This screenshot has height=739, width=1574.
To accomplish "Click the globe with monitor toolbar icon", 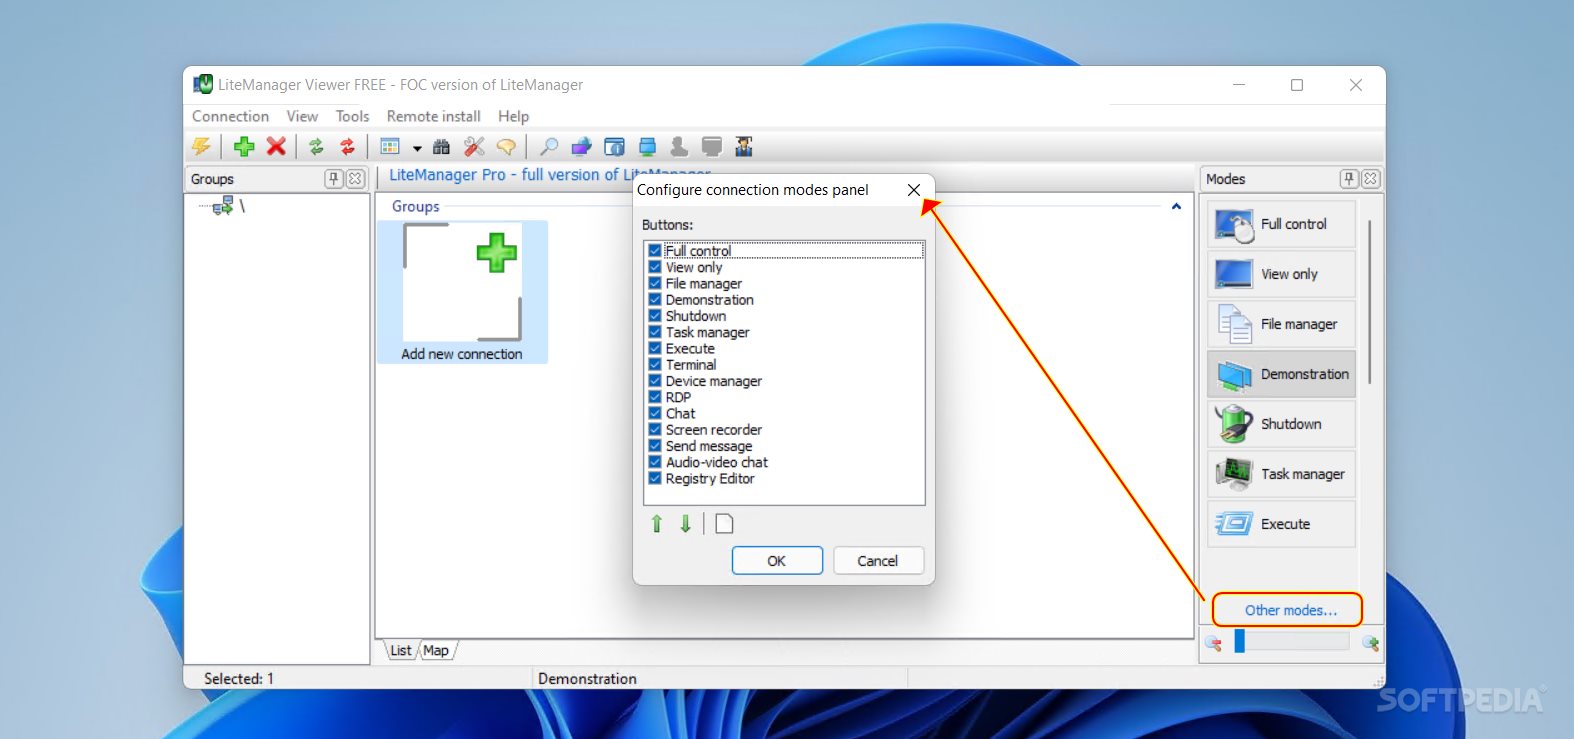I will point(581,147).
